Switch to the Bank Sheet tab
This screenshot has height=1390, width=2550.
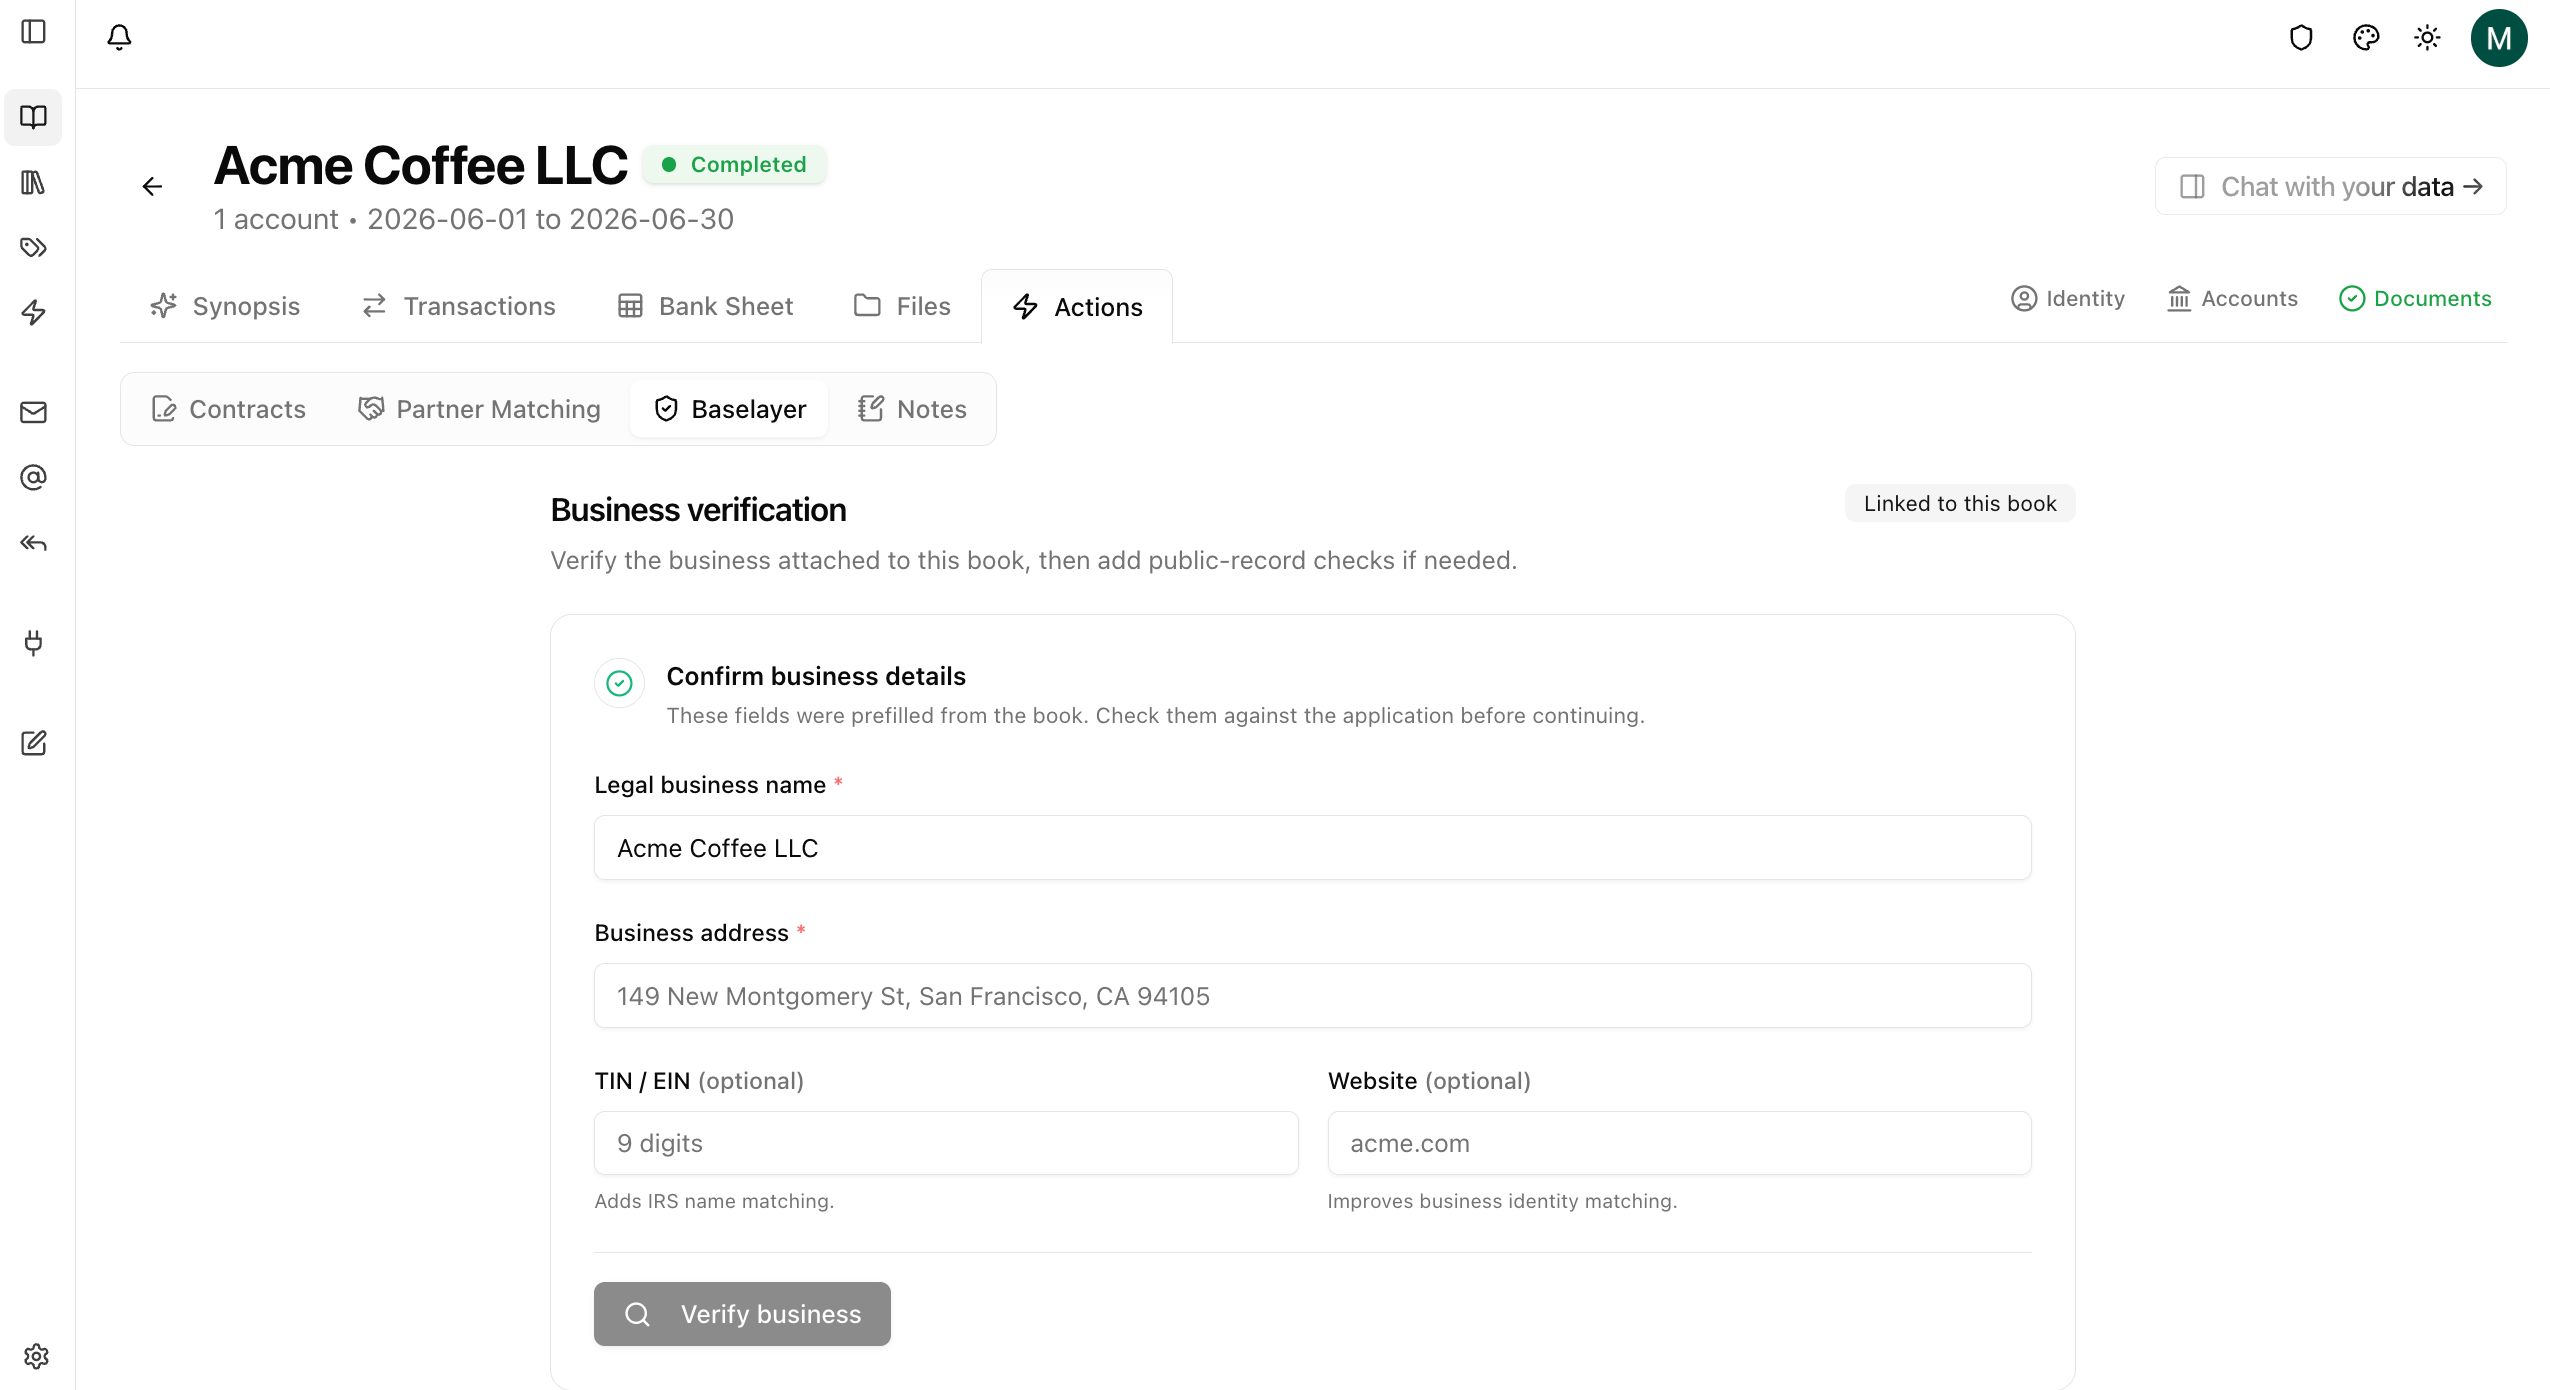pyautogui.click(x=705, y=306)
